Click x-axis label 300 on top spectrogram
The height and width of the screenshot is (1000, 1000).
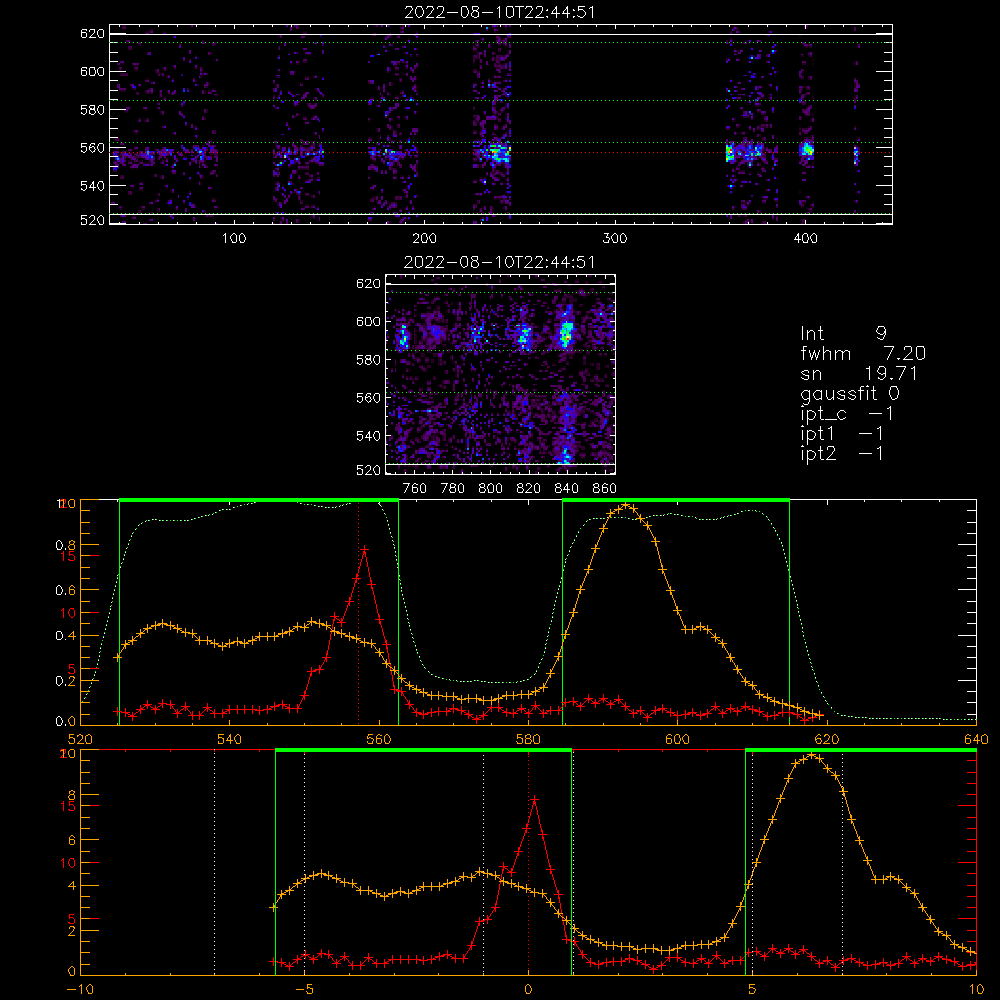(615, 239)
